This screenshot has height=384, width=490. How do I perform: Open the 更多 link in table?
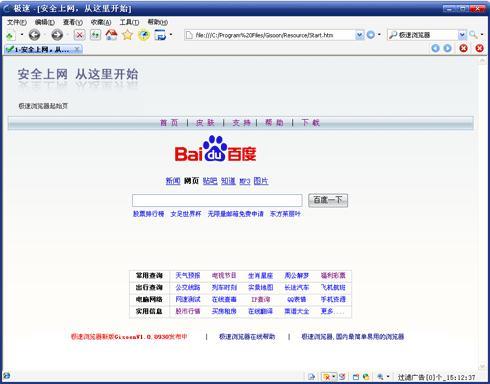(x=332, y=311)
